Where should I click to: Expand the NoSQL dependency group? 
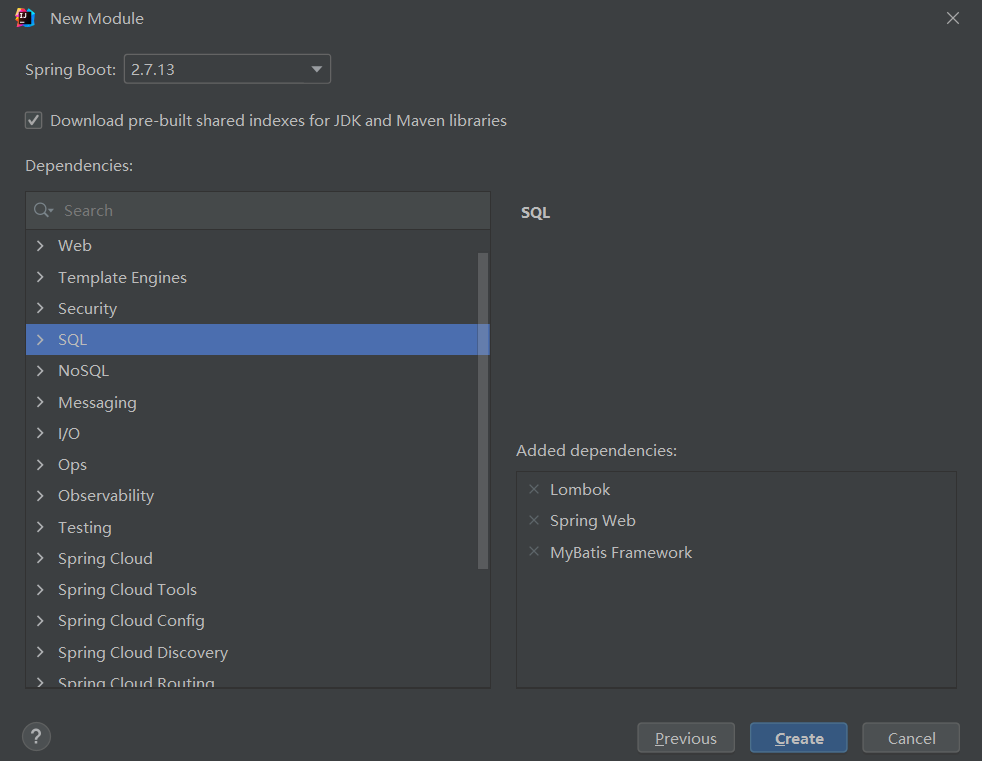tap(40, 371)
